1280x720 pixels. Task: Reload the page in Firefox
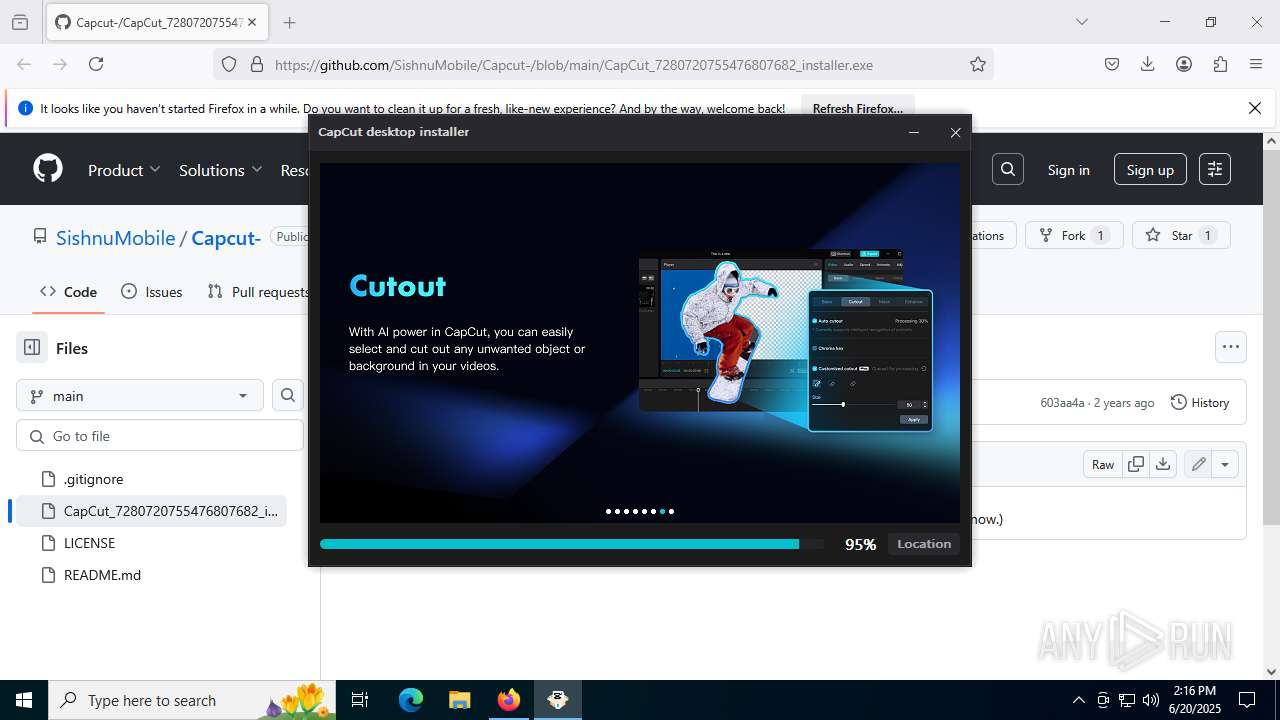click(96, 64)
